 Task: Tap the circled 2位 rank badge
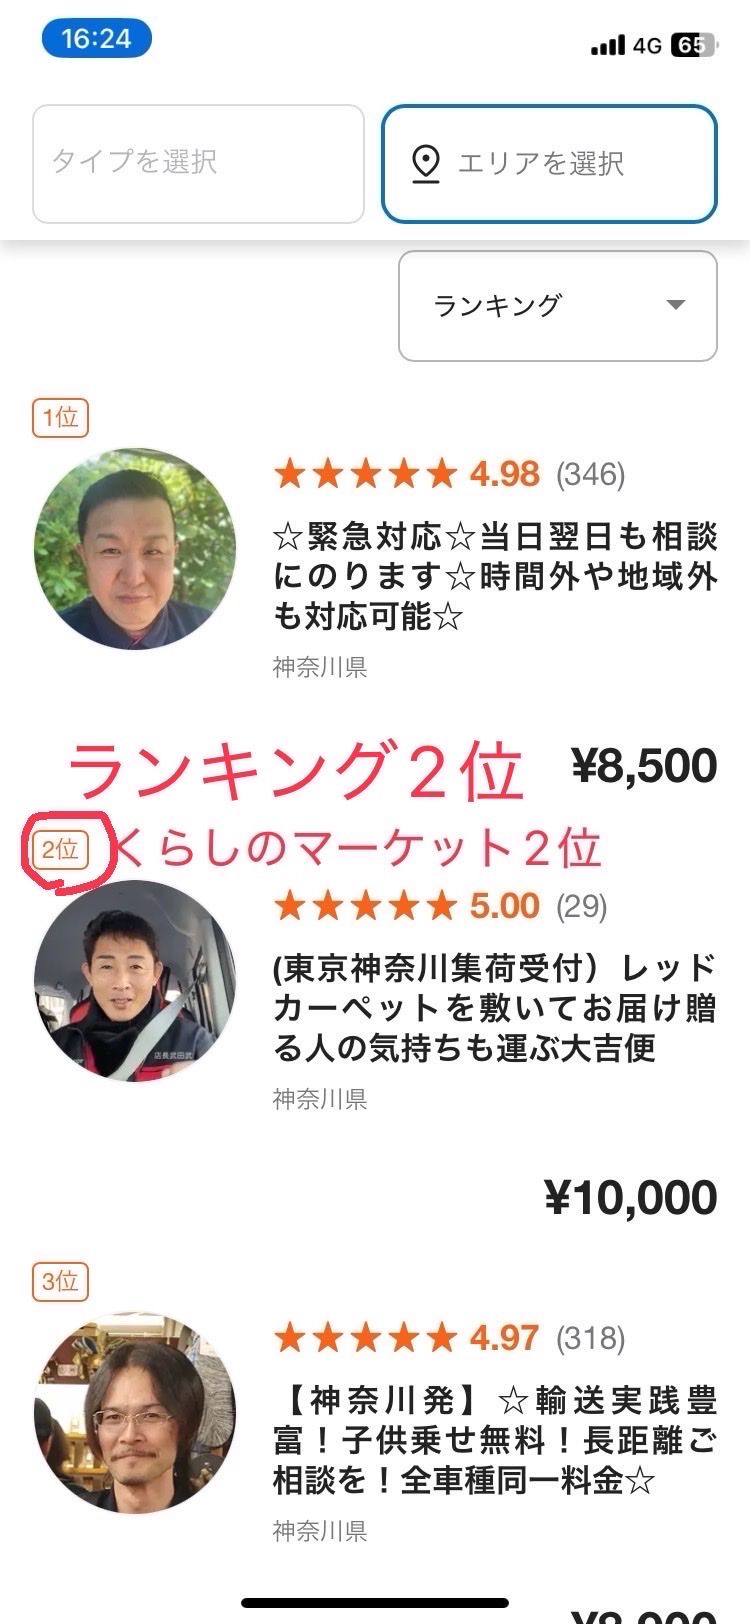click(60, 850)
